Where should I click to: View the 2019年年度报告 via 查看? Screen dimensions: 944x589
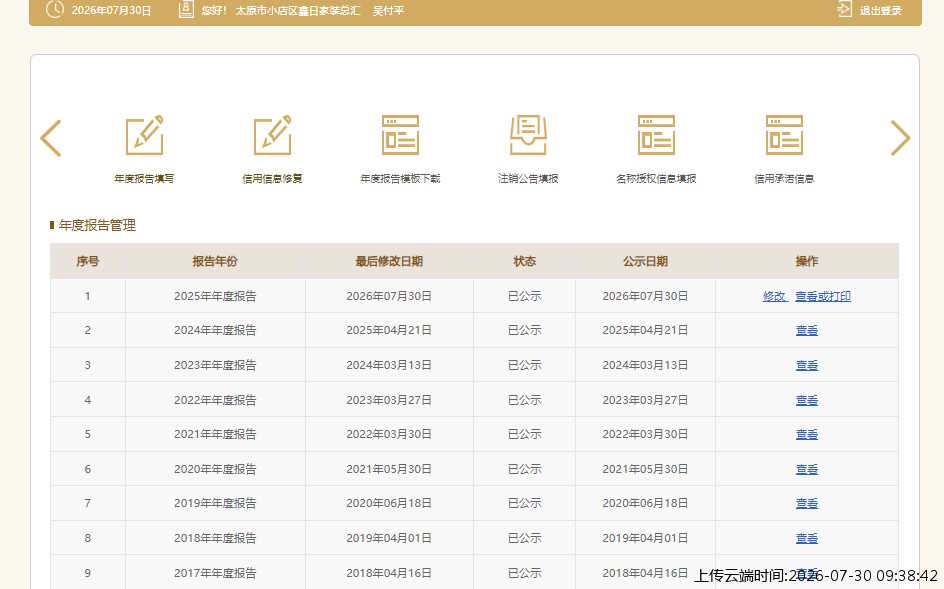(x=807, y=503)
